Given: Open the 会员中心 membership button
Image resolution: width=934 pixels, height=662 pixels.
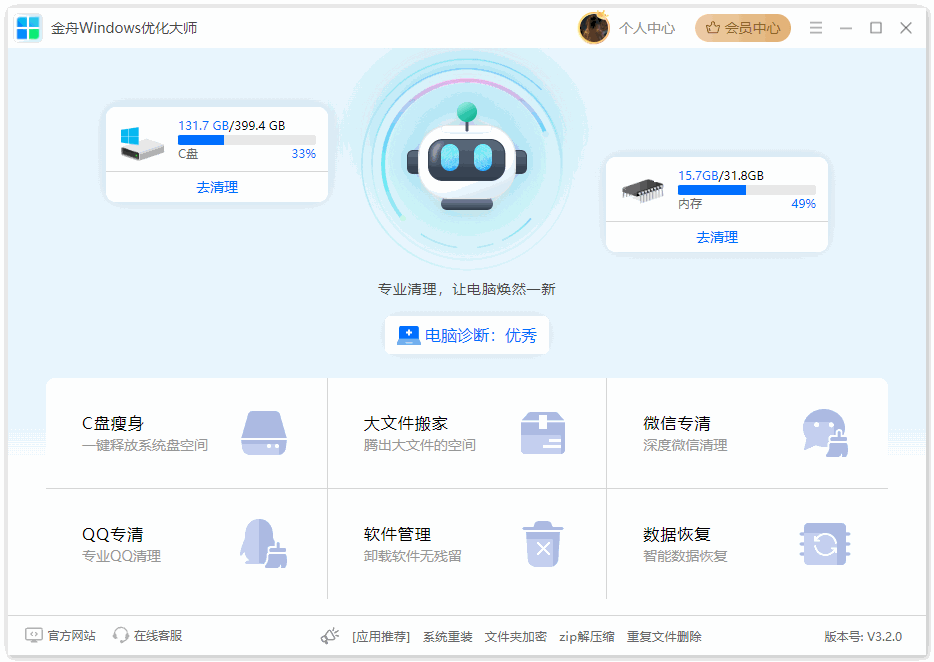Looking at the screenshot, I should [742, 28].
